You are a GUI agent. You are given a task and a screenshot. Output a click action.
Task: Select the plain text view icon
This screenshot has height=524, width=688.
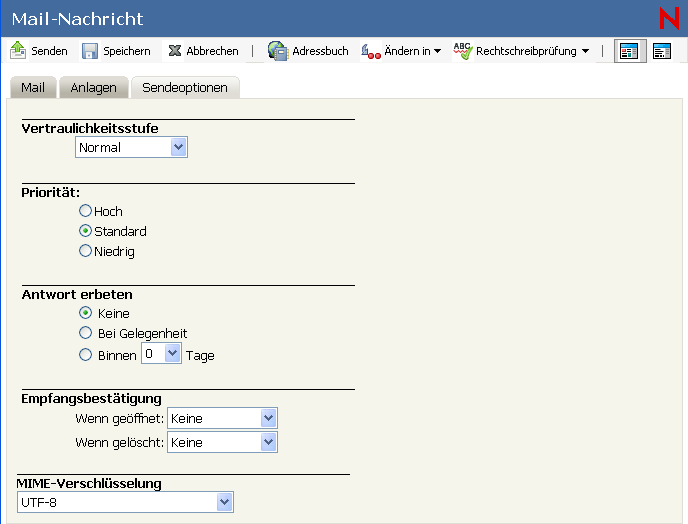(662, 51)
